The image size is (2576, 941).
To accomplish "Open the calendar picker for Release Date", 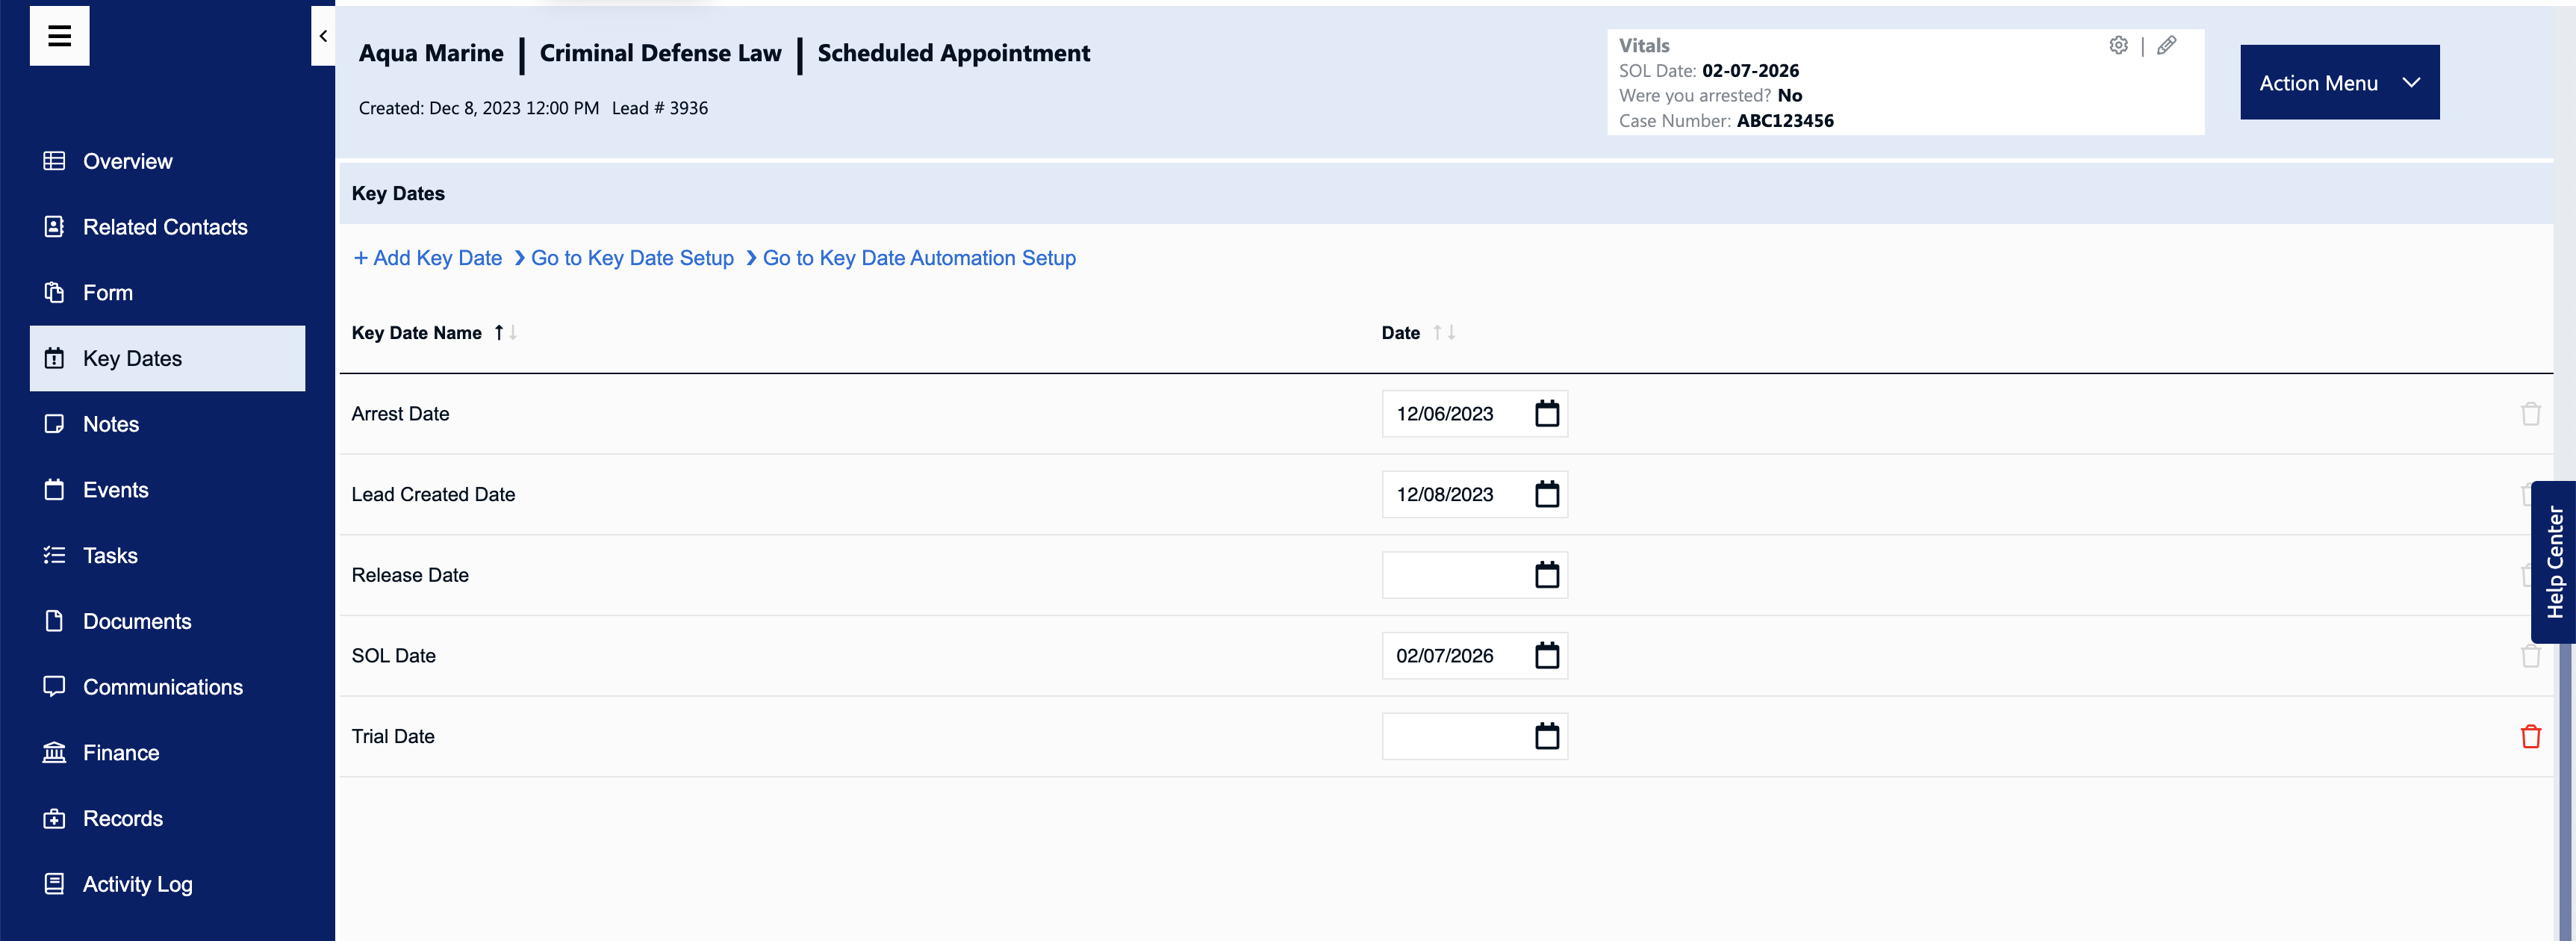I will [1546, 574].
